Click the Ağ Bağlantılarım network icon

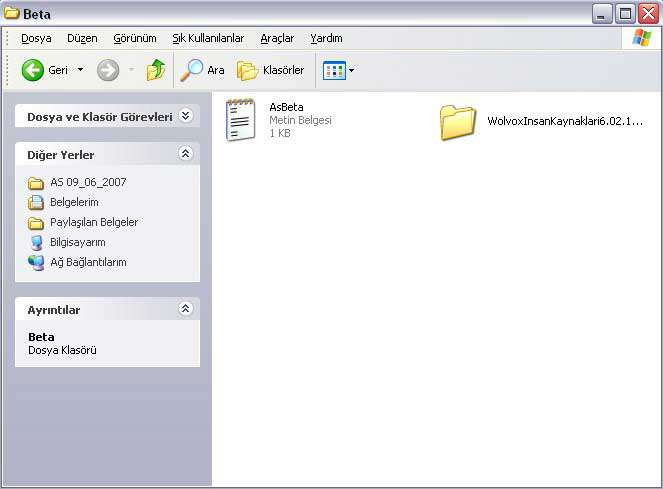pyautogui.click(x=36, y=262)
